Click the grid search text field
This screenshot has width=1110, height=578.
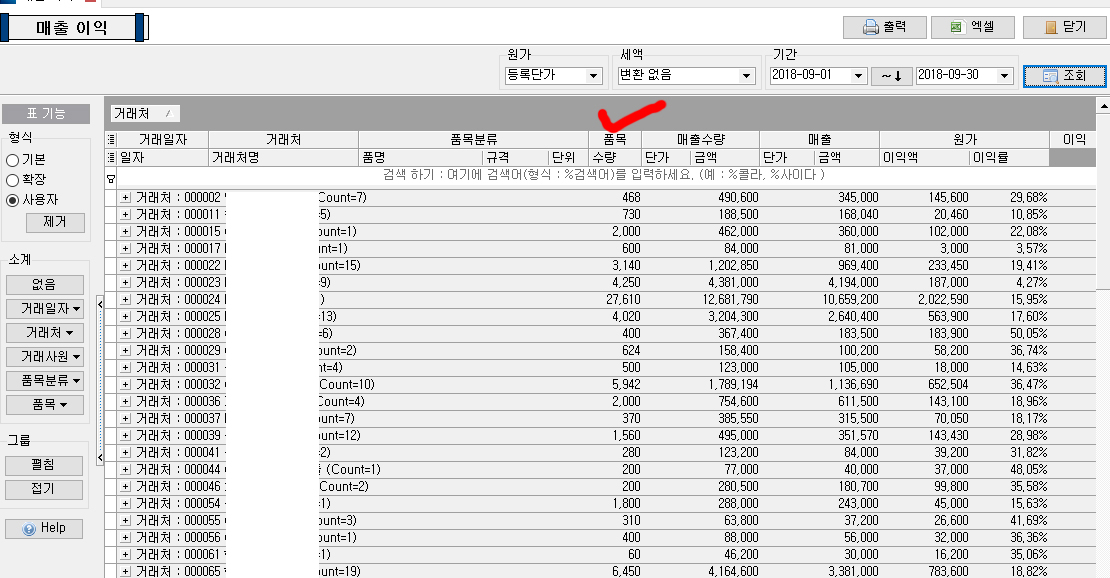tap(600, 176)
